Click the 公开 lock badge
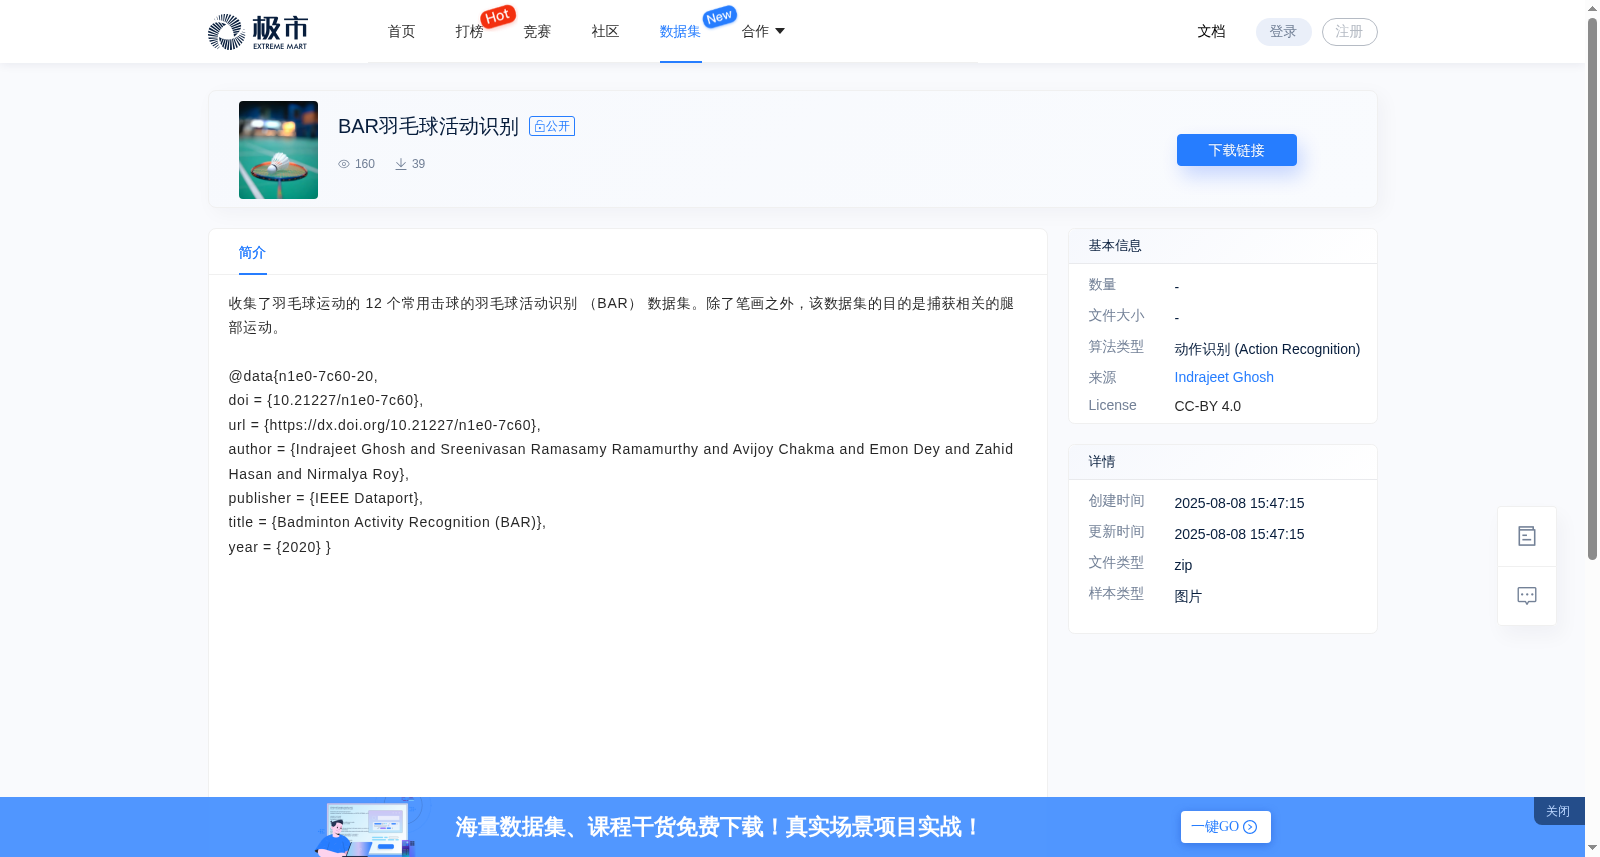 [552, 126]
